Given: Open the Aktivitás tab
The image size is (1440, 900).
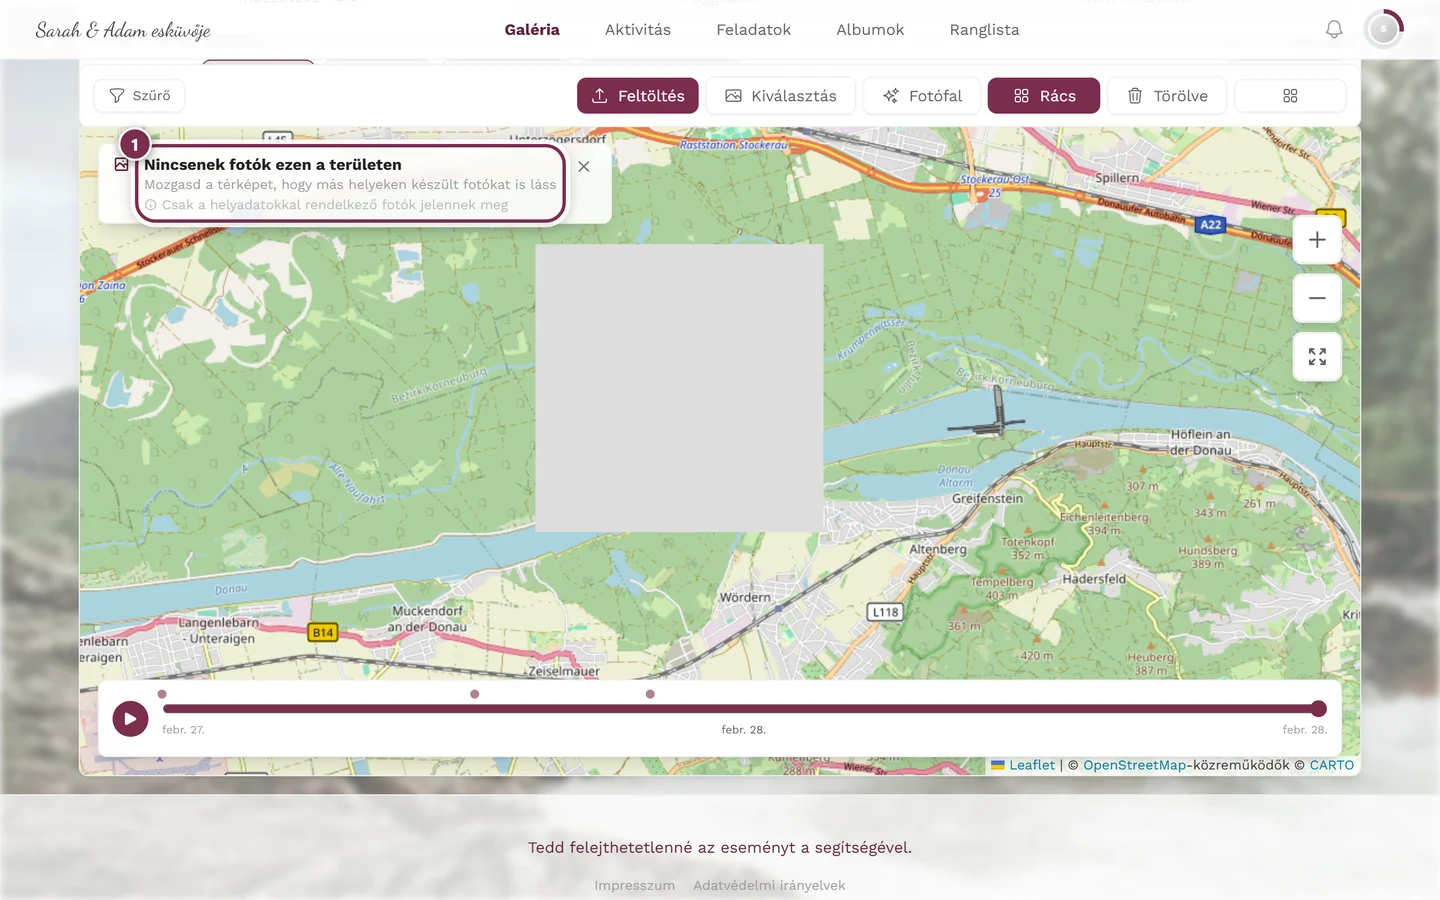Looking at the screenshot, I should [x=638, y=30].
